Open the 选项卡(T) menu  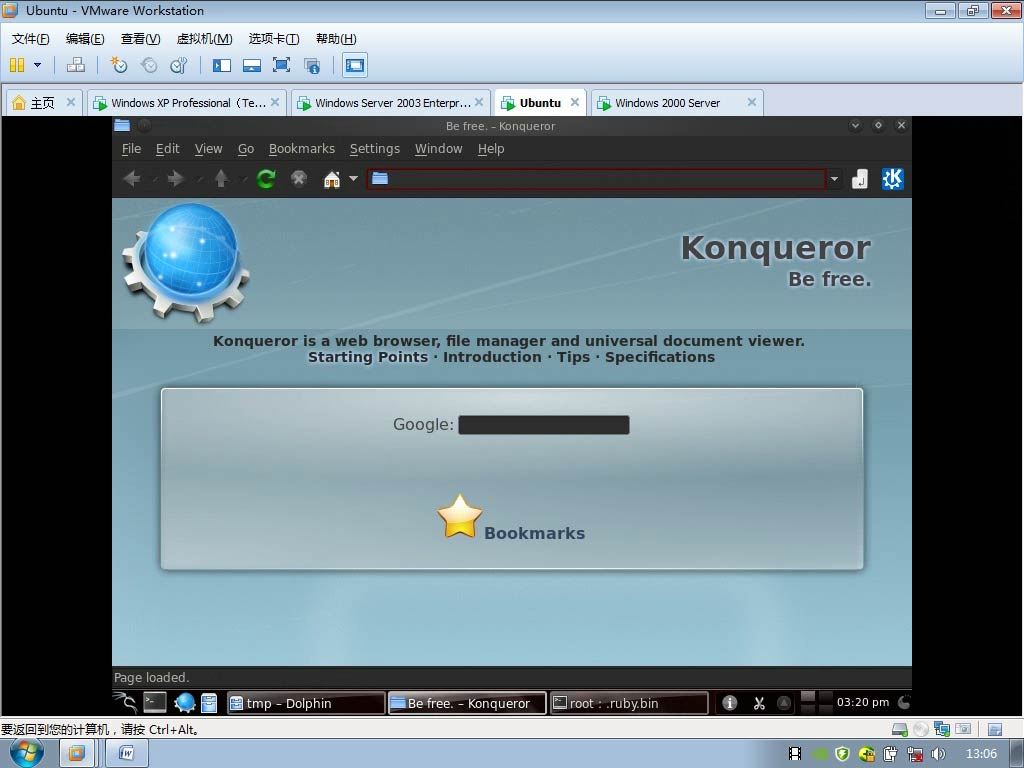tap(274, 39)
